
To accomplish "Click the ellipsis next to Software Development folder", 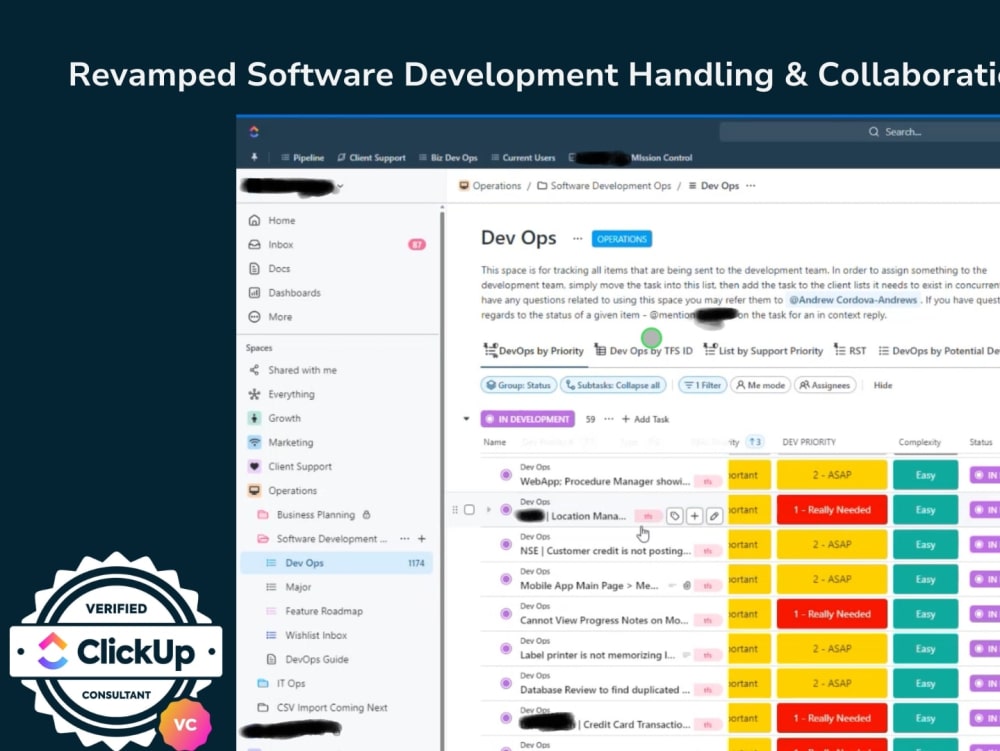I will (x=404, y=539).
